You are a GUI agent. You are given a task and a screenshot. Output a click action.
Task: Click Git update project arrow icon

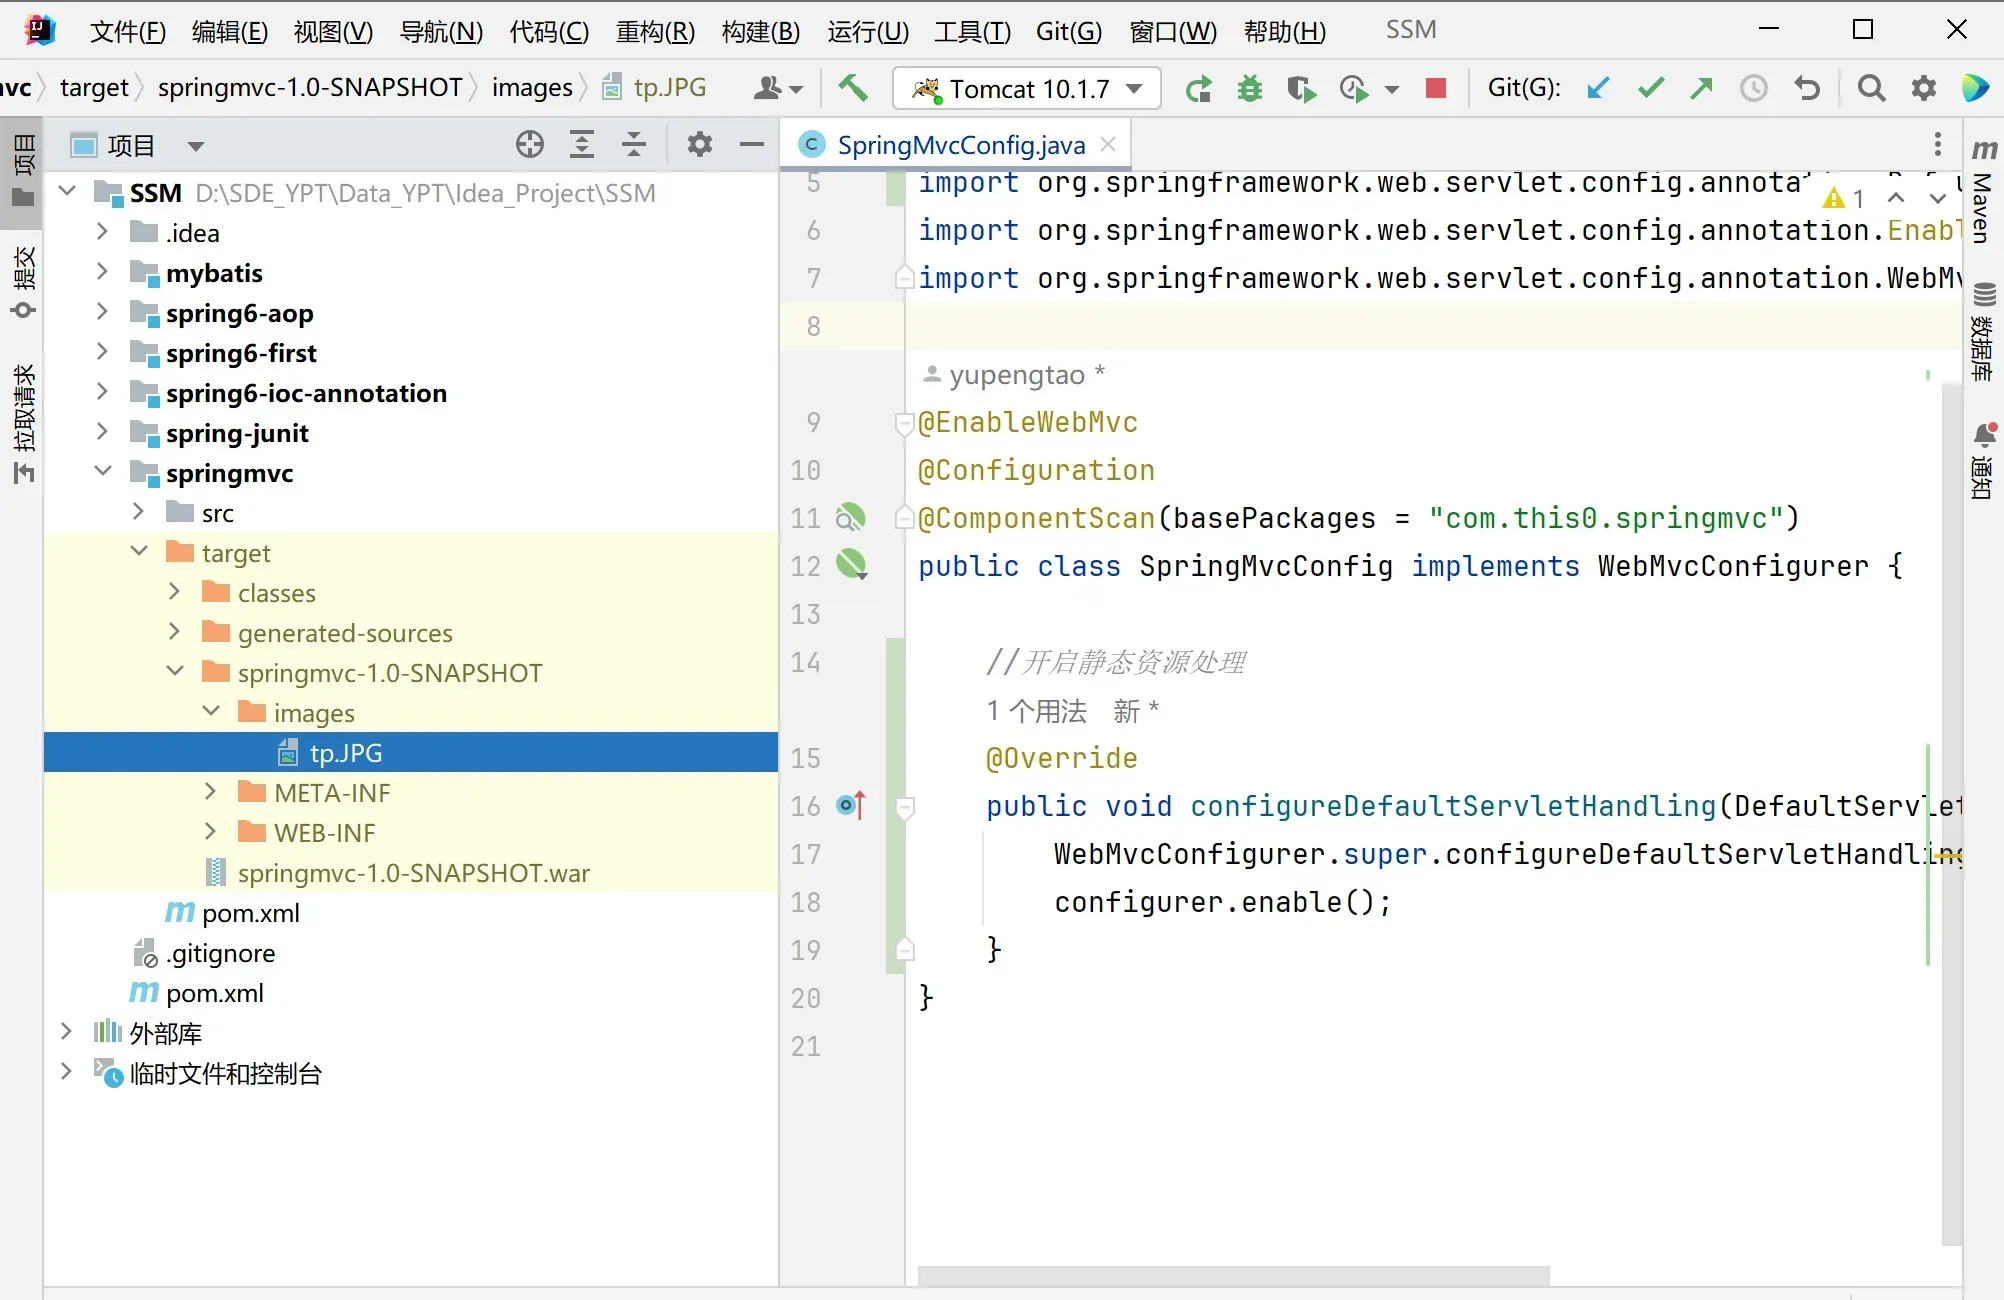click(x=1598, y=88)
